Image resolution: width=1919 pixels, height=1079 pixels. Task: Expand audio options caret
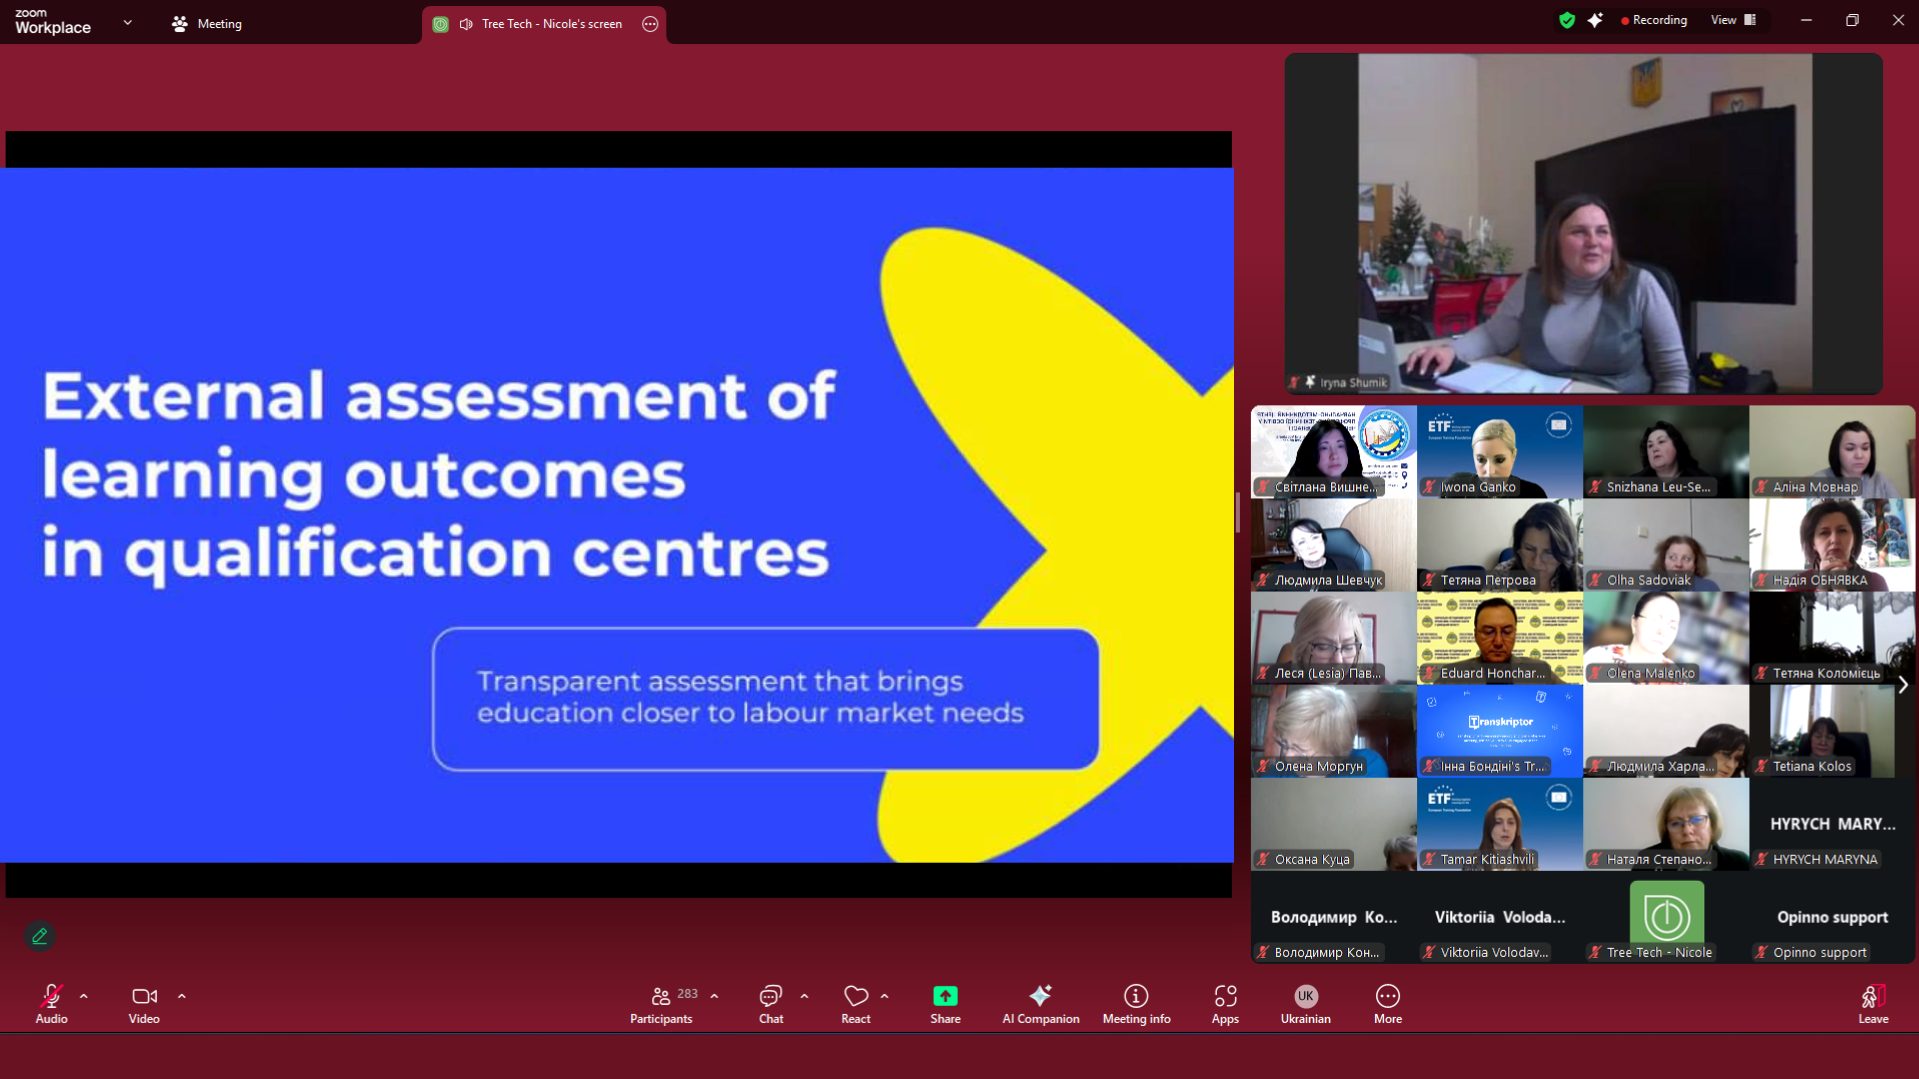(84, 996)
